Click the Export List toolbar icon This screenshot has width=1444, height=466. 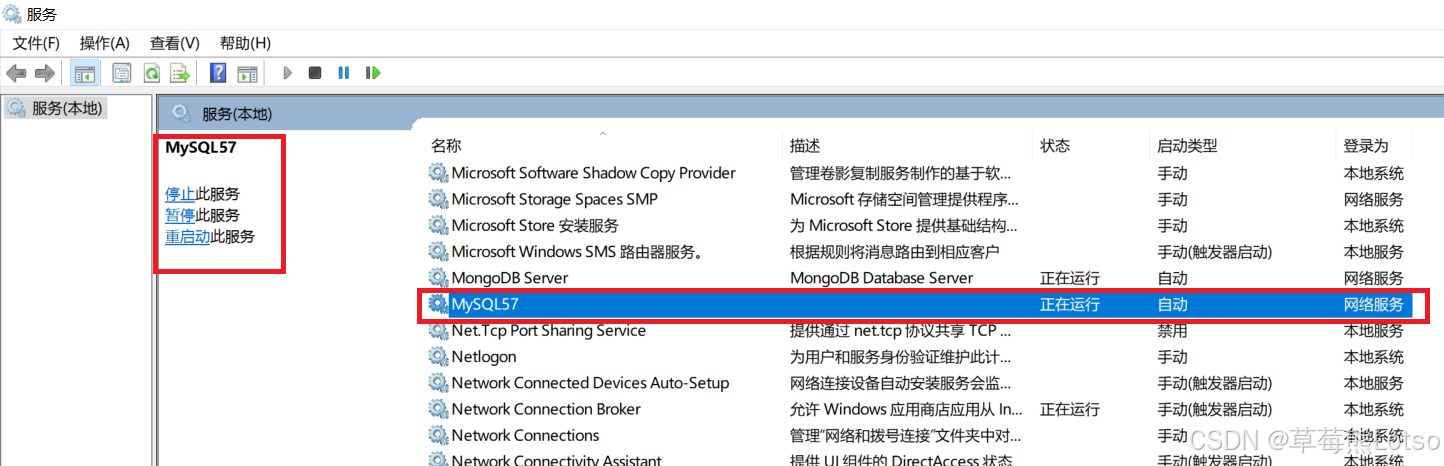tap(180, 73)
